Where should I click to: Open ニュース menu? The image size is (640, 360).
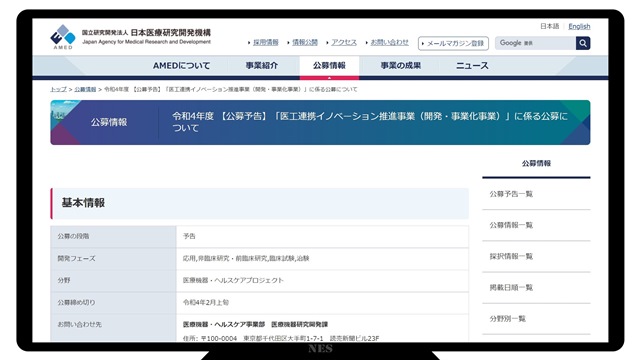coord(472,65)
